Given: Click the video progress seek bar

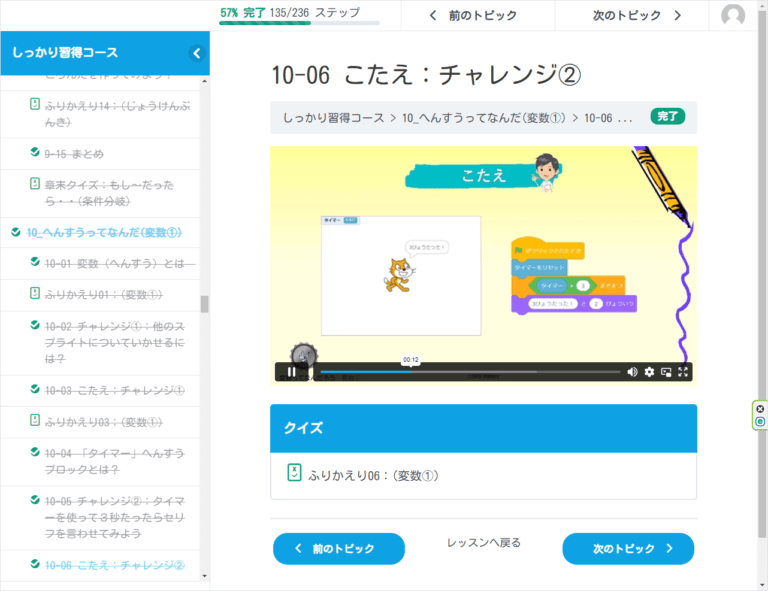Looking at the screenshot, I should (x=470, y=372).
